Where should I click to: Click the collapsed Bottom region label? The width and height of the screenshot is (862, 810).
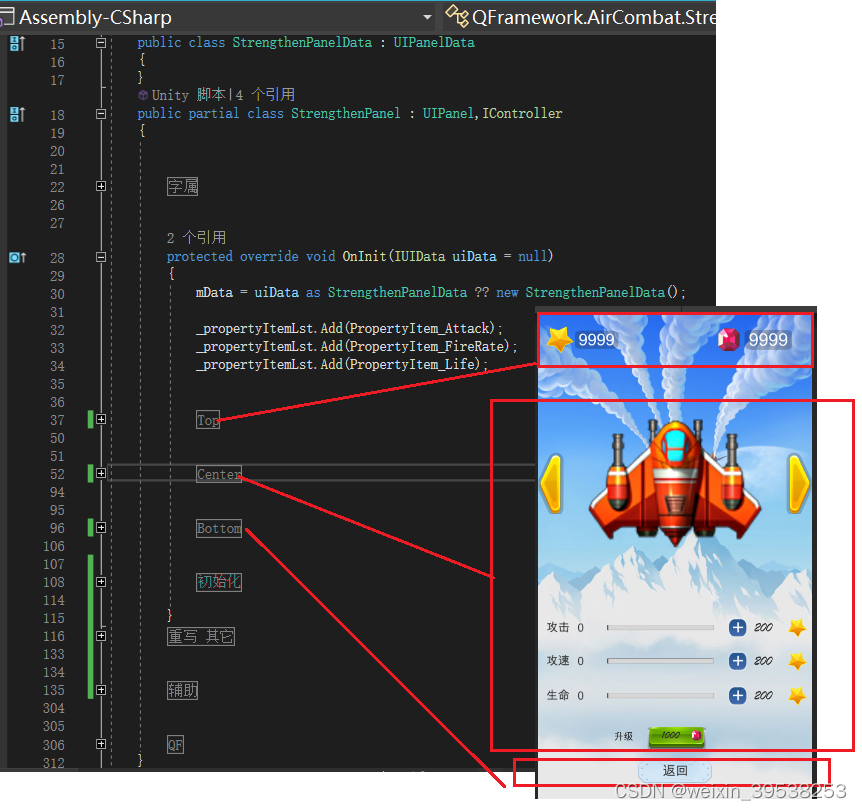click(x=219, y=528)
